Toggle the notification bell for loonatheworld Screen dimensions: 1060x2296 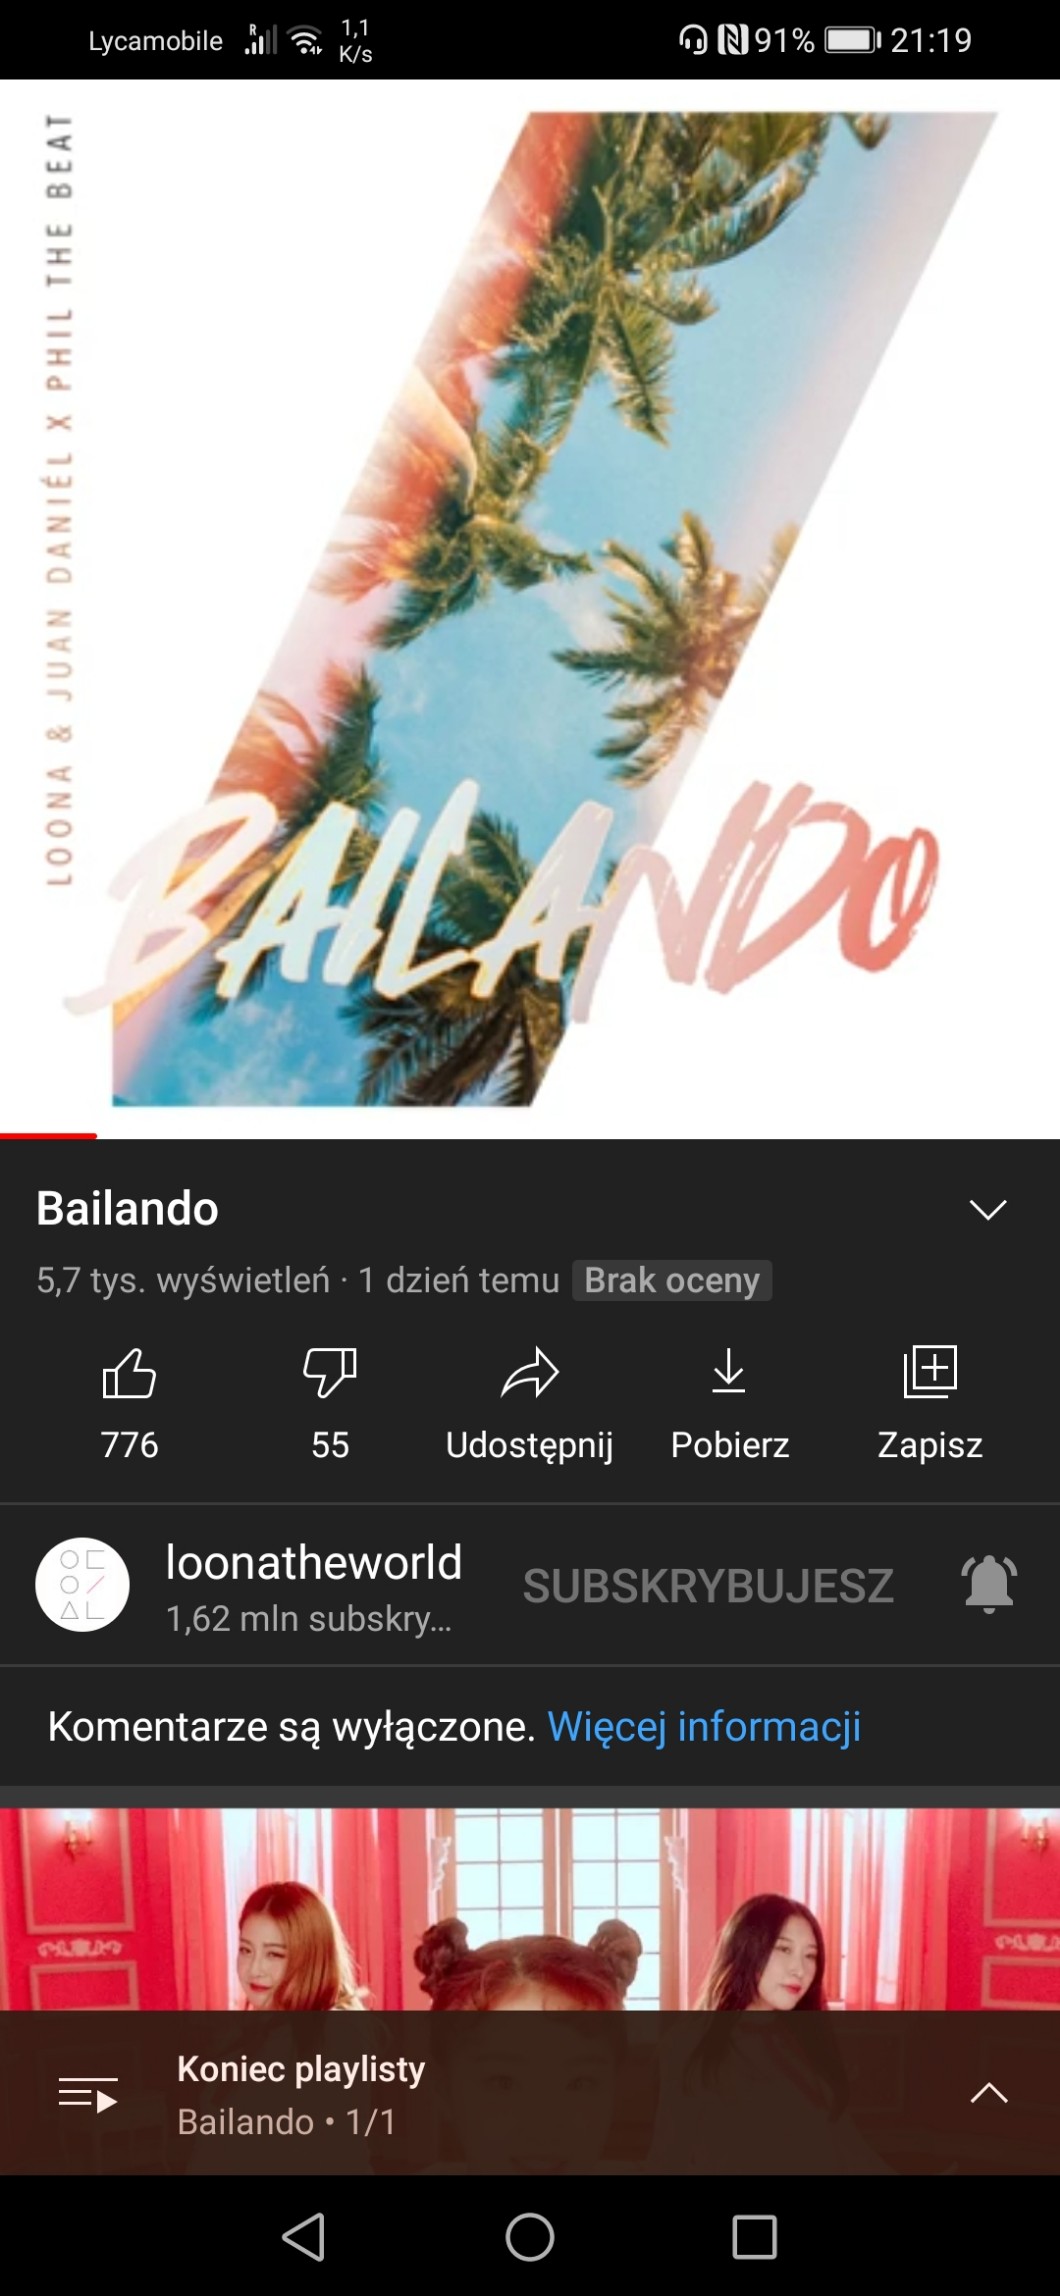point(989,1584)
